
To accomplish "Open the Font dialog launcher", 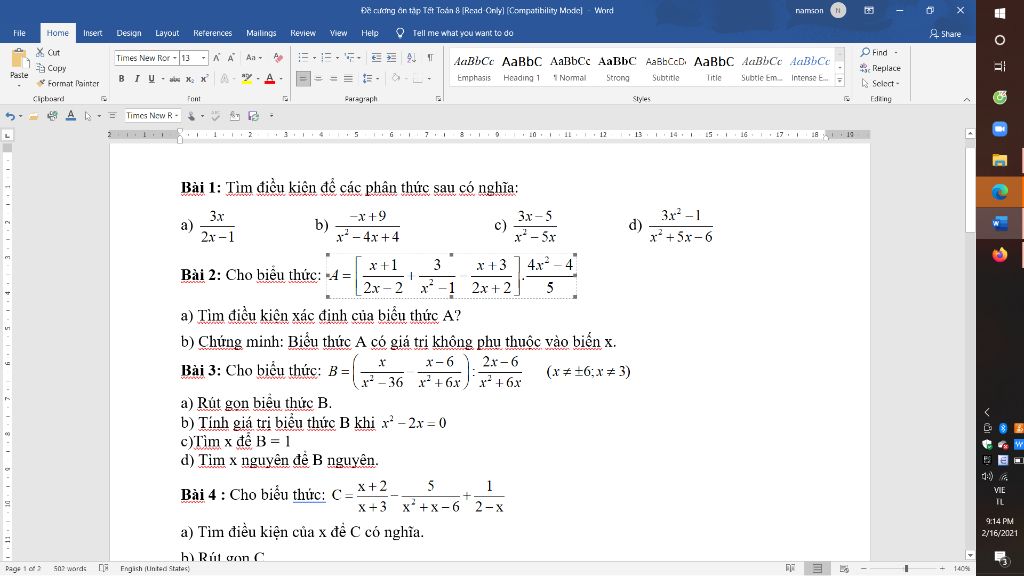I will point(285,99).
